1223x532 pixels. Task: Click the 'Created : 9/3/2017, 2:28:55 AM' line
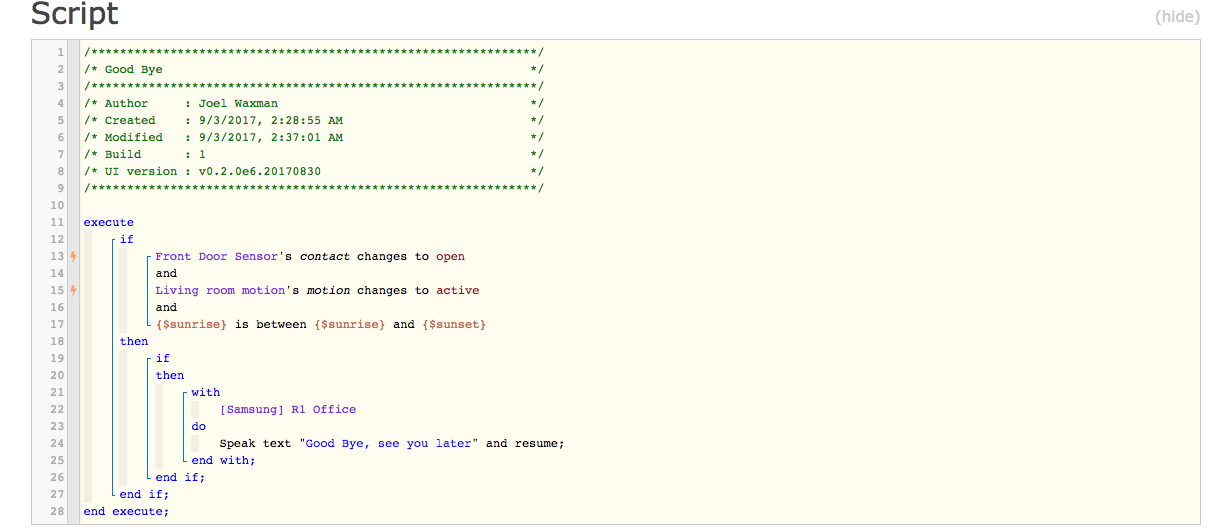[x=313, y=120]
